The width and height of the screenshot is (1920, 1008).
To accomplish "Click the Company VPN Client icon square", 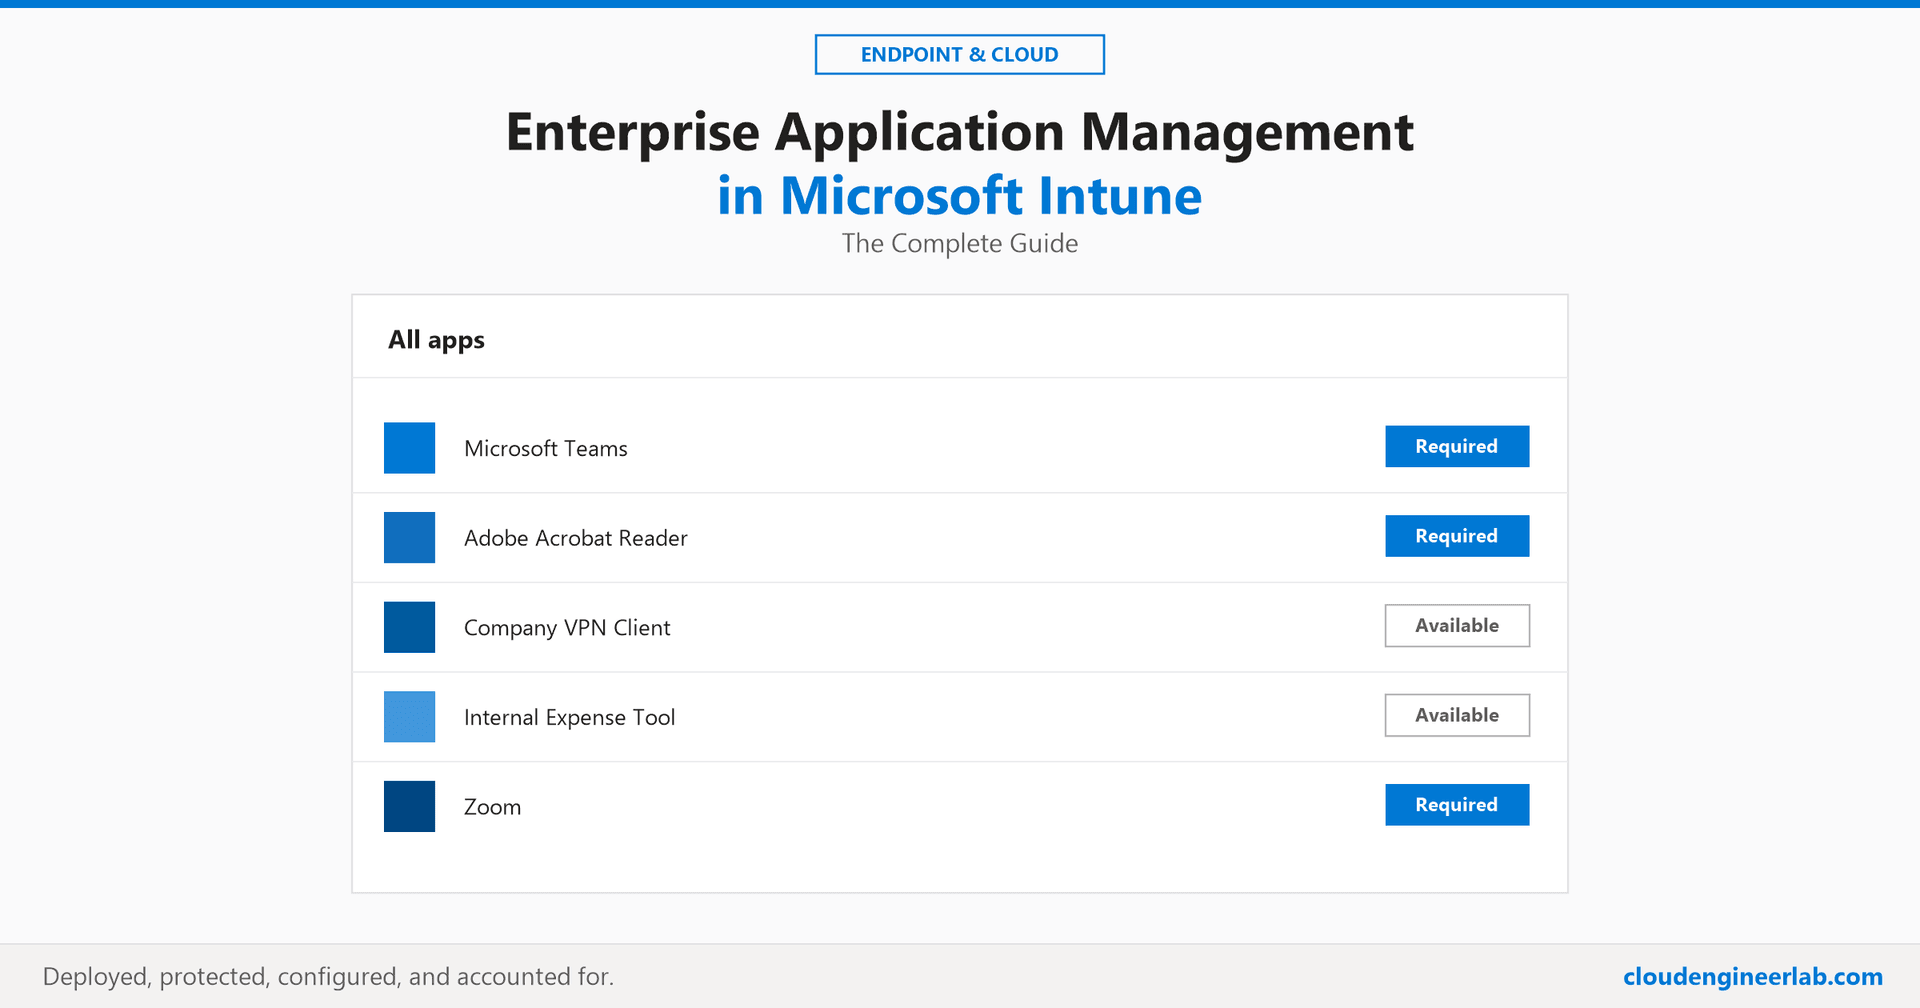I will pos(409,627).
